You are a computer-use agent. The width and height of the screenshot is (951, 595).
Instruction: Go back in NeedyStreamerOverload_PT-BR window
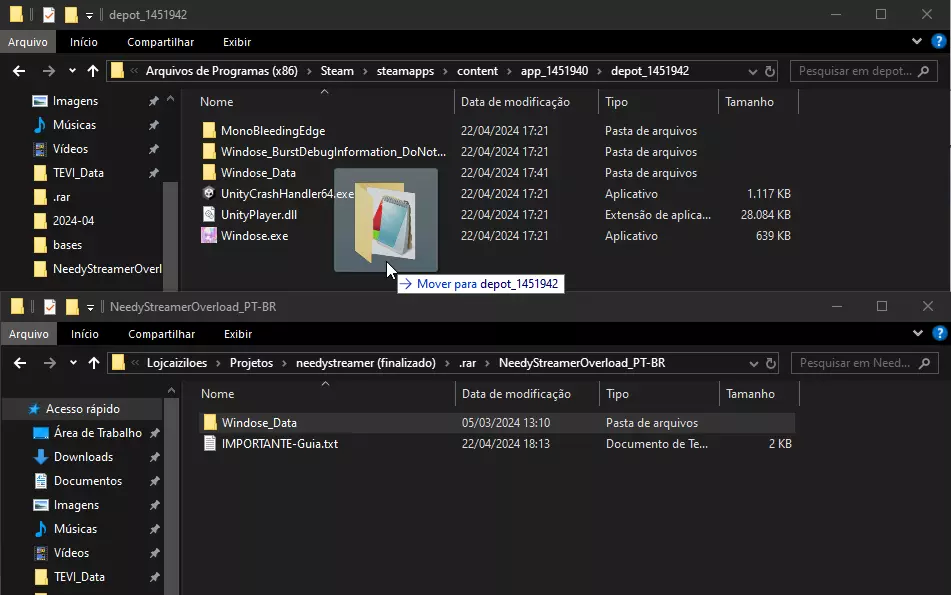click(20, 363)
